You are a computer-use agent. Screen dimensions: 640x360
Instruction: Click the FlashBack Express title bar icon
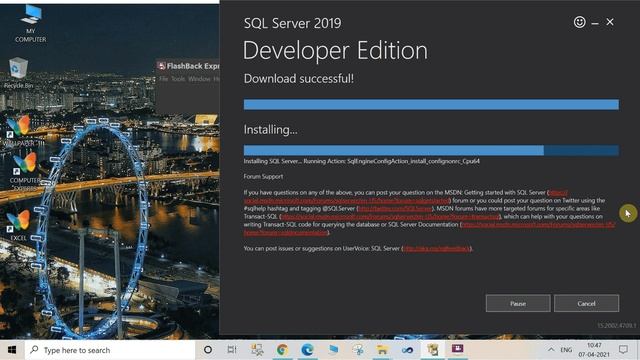click(x=162, y=66)
